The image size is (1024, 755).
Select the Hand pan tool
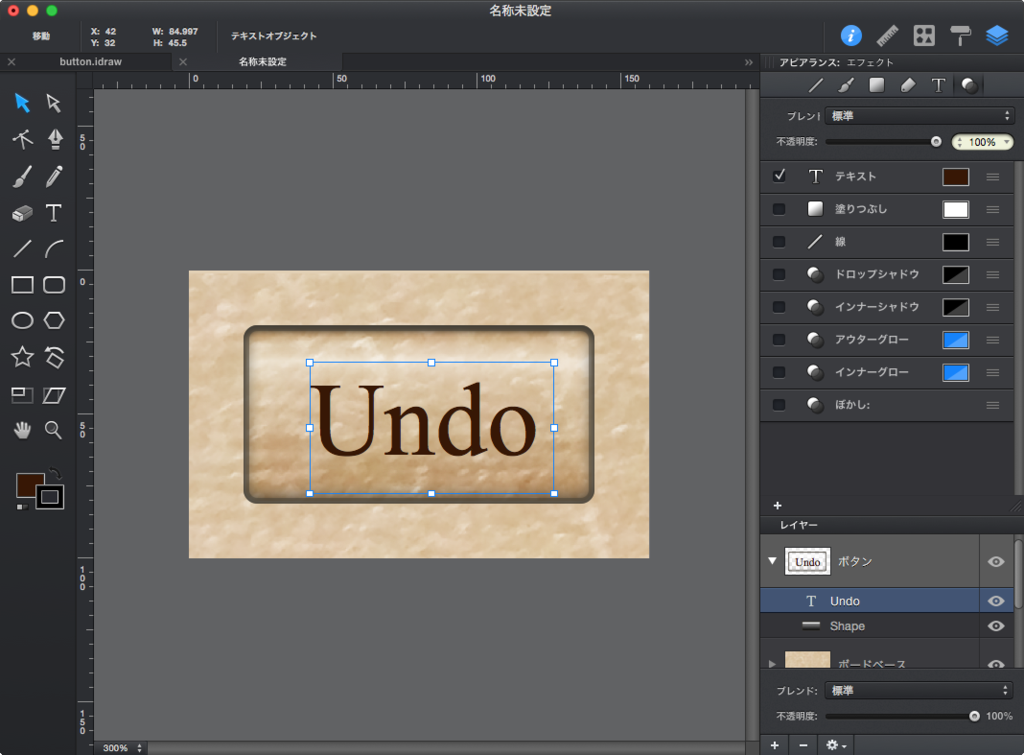[22, 430]
